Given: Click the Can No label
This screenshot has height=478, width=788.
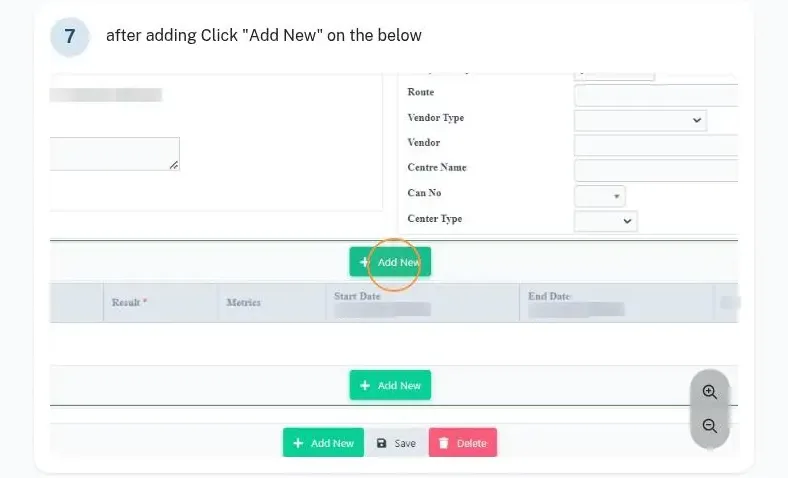Looking at the screenshot, I should pyautogui.click(x=424, y=193).
